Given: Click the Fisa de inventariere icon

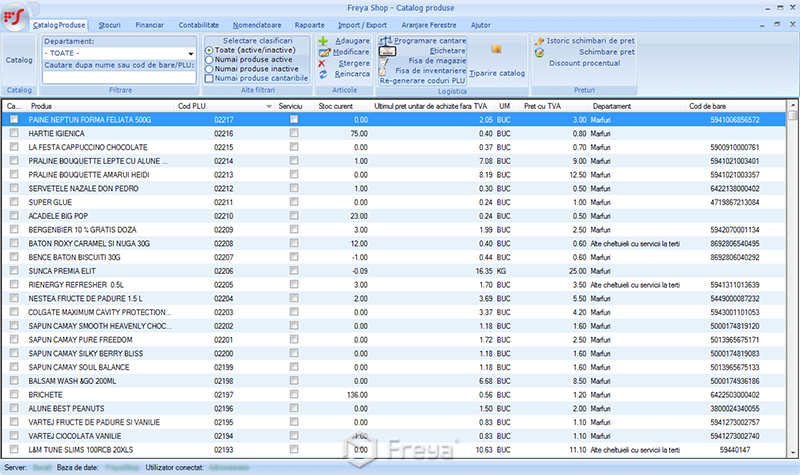Looking at the screenshot, I should [x=383, y=71].
